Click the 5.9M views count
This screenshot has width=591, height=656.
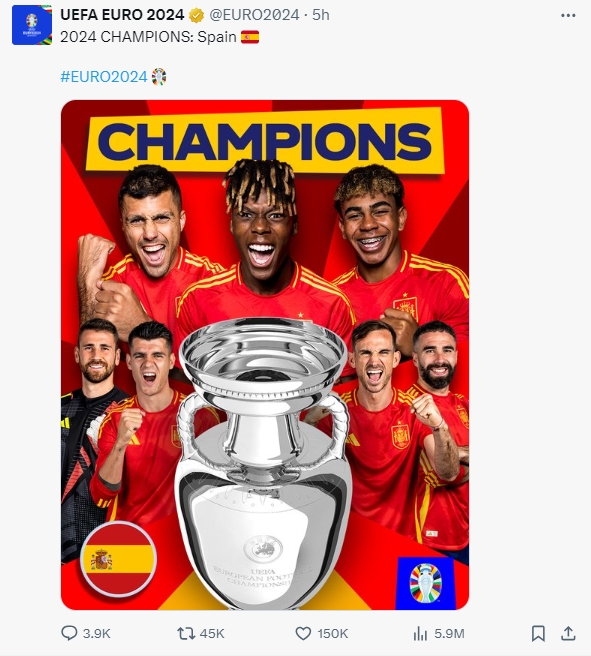pos(449,633)
